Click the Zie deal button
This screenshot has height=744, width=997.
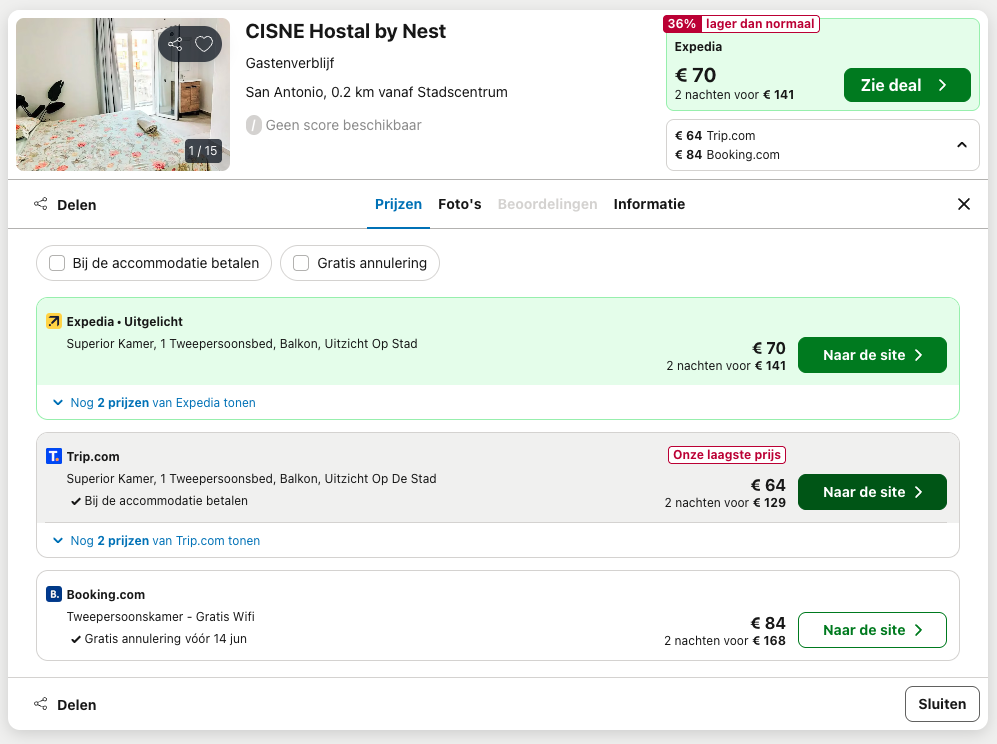907,85
